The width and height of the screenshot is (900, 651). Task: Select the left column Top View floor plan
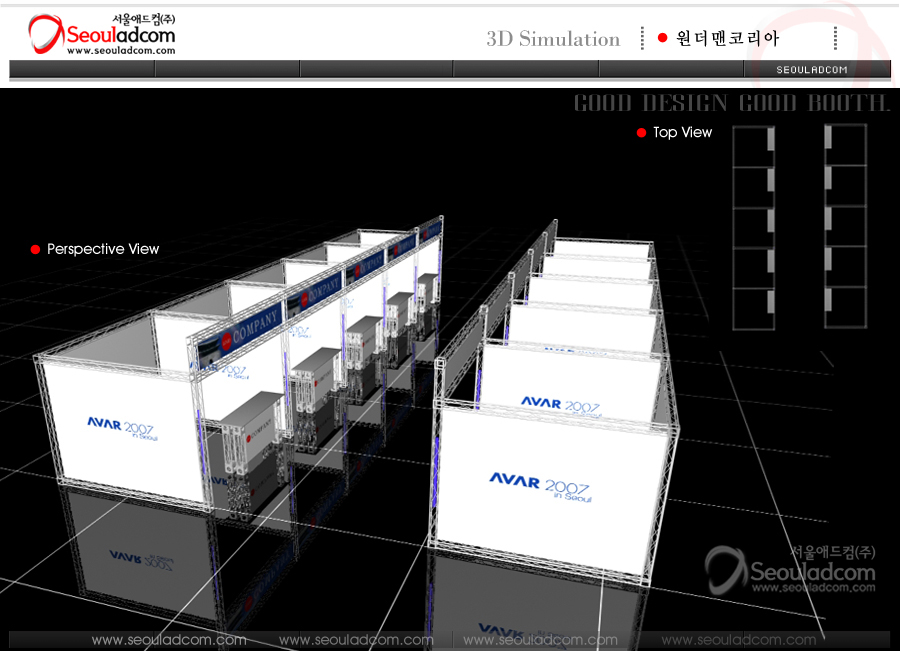coord(753,227)
